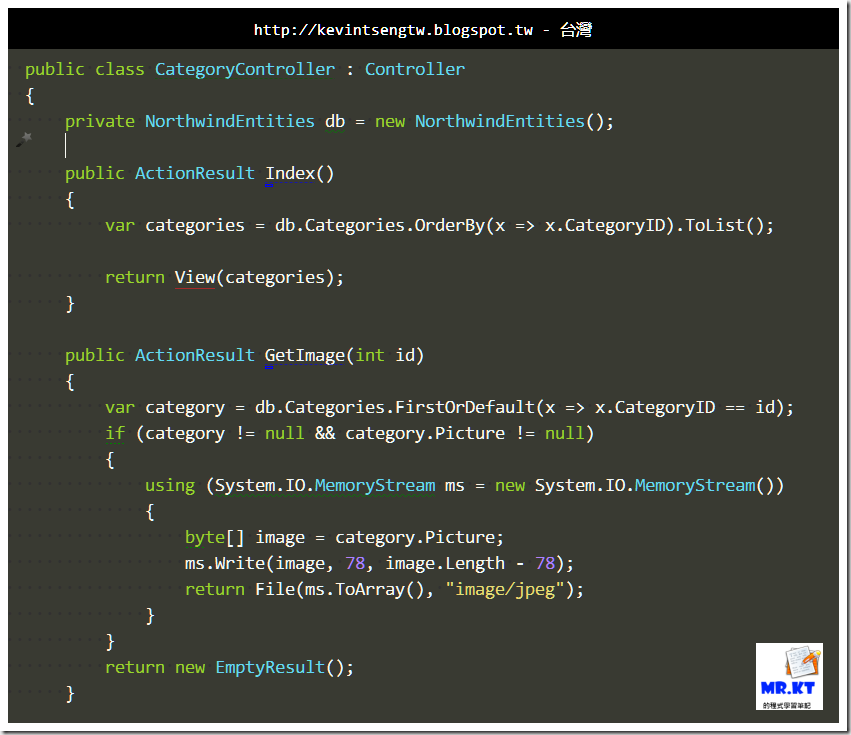Click the 'int' keyword in GetImage parameters
851x735 pixels.
click(370, 356)
